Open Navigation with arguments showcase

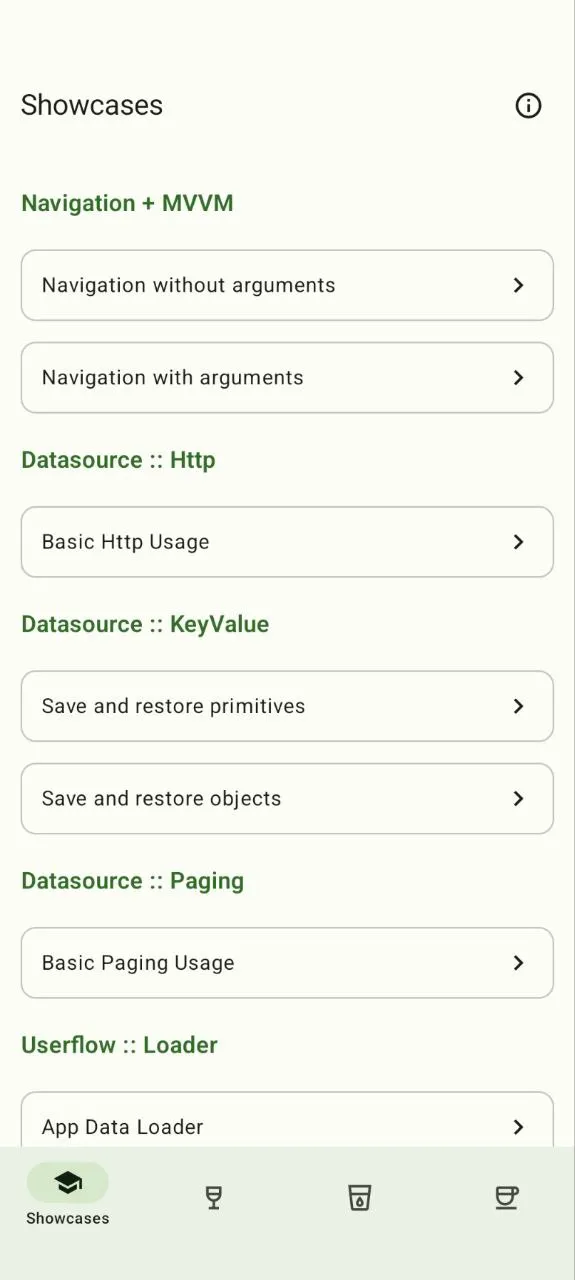pos(287,377)
